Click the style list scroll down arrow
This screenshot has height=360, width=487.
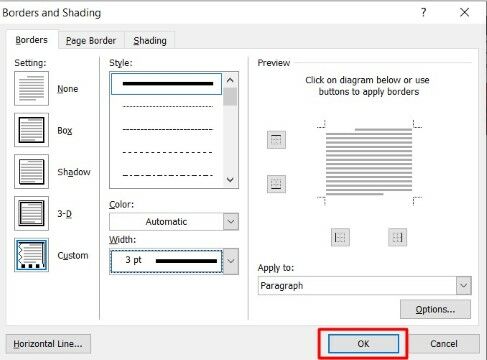pos(230,180)
